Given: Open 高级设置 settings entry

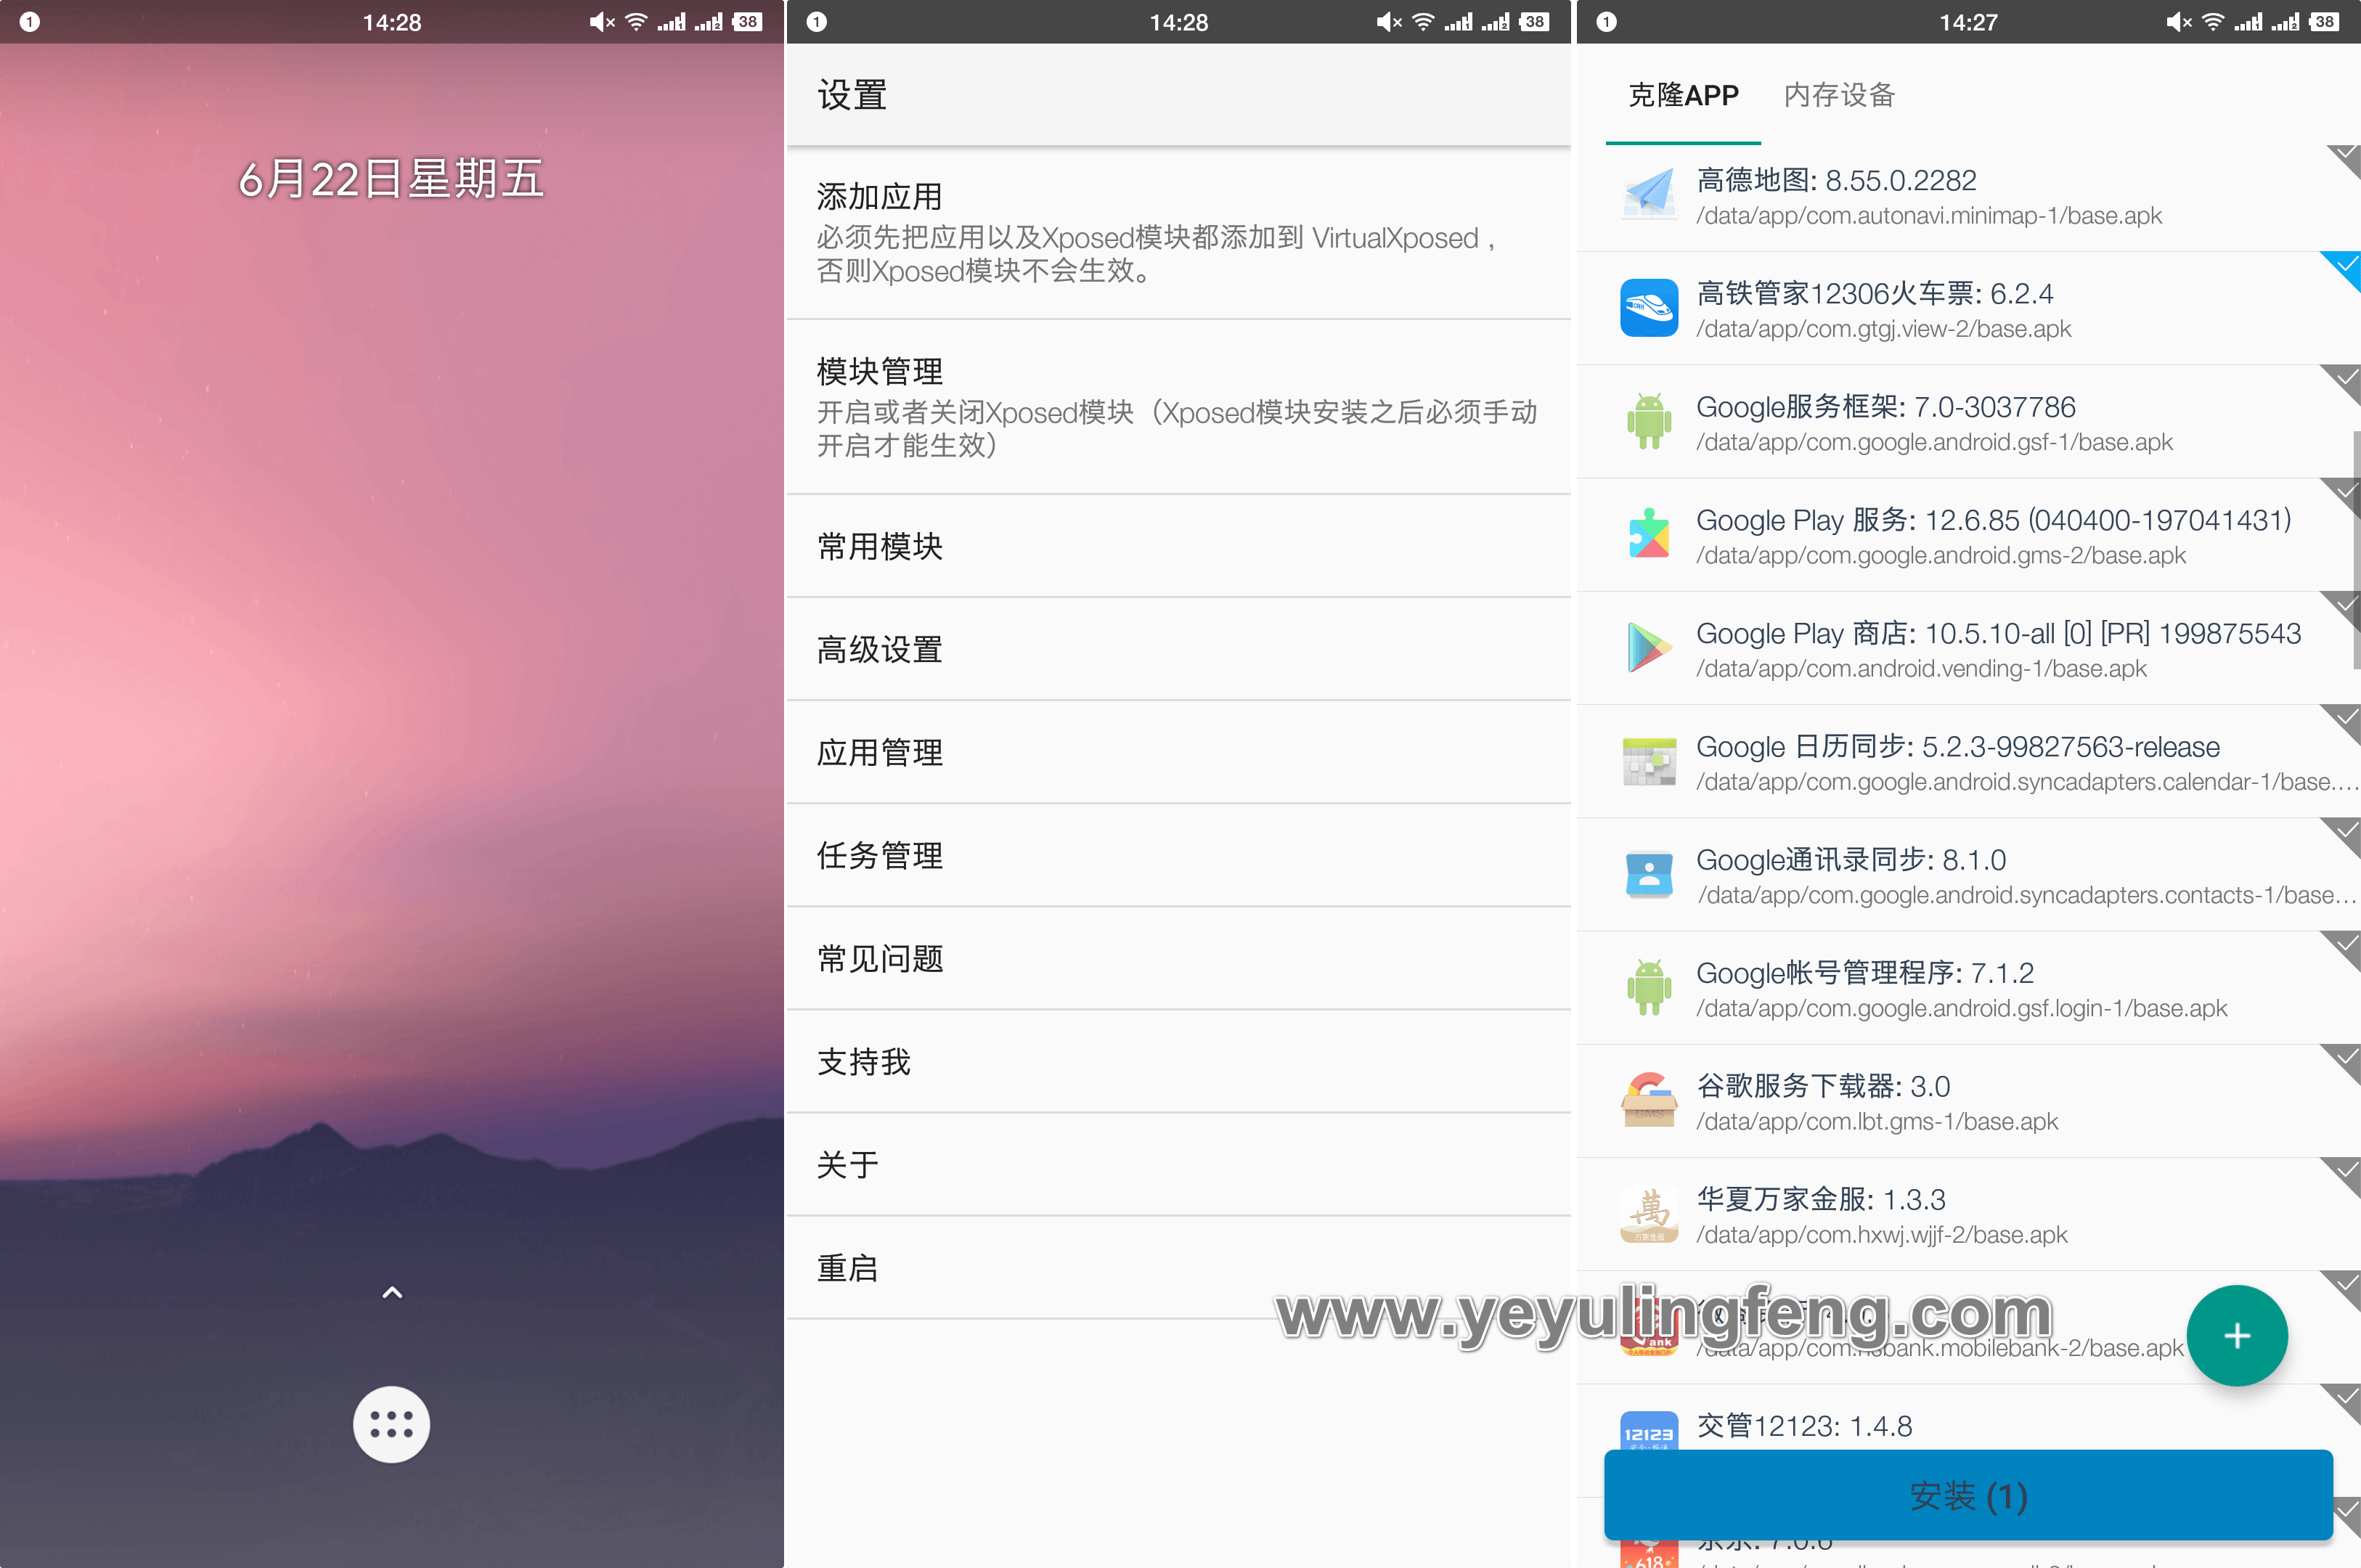Looking at the screenshot, I should pos(1178,650).
